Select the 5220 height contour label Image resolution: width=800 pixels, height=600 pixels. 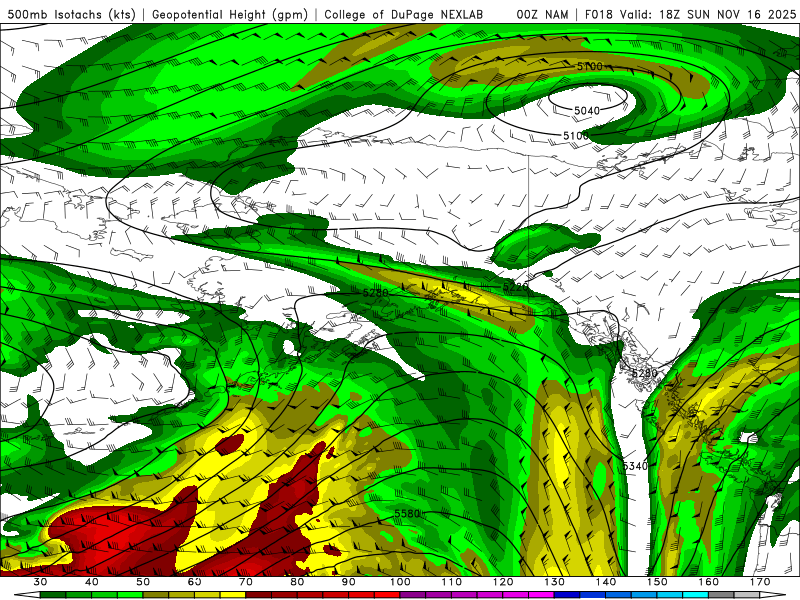point(516,287)
